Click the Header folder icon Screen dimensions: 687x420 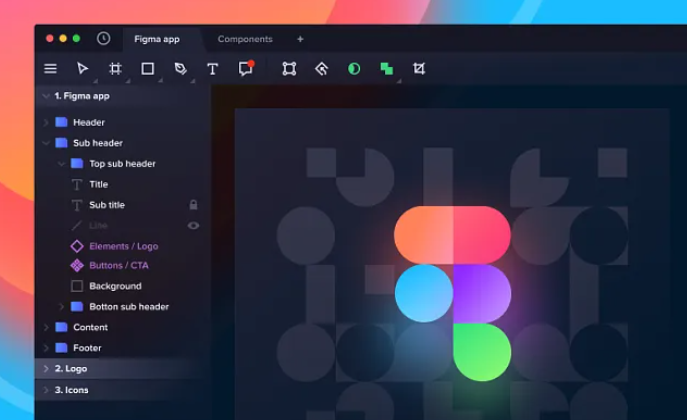[x=61, y=122]
